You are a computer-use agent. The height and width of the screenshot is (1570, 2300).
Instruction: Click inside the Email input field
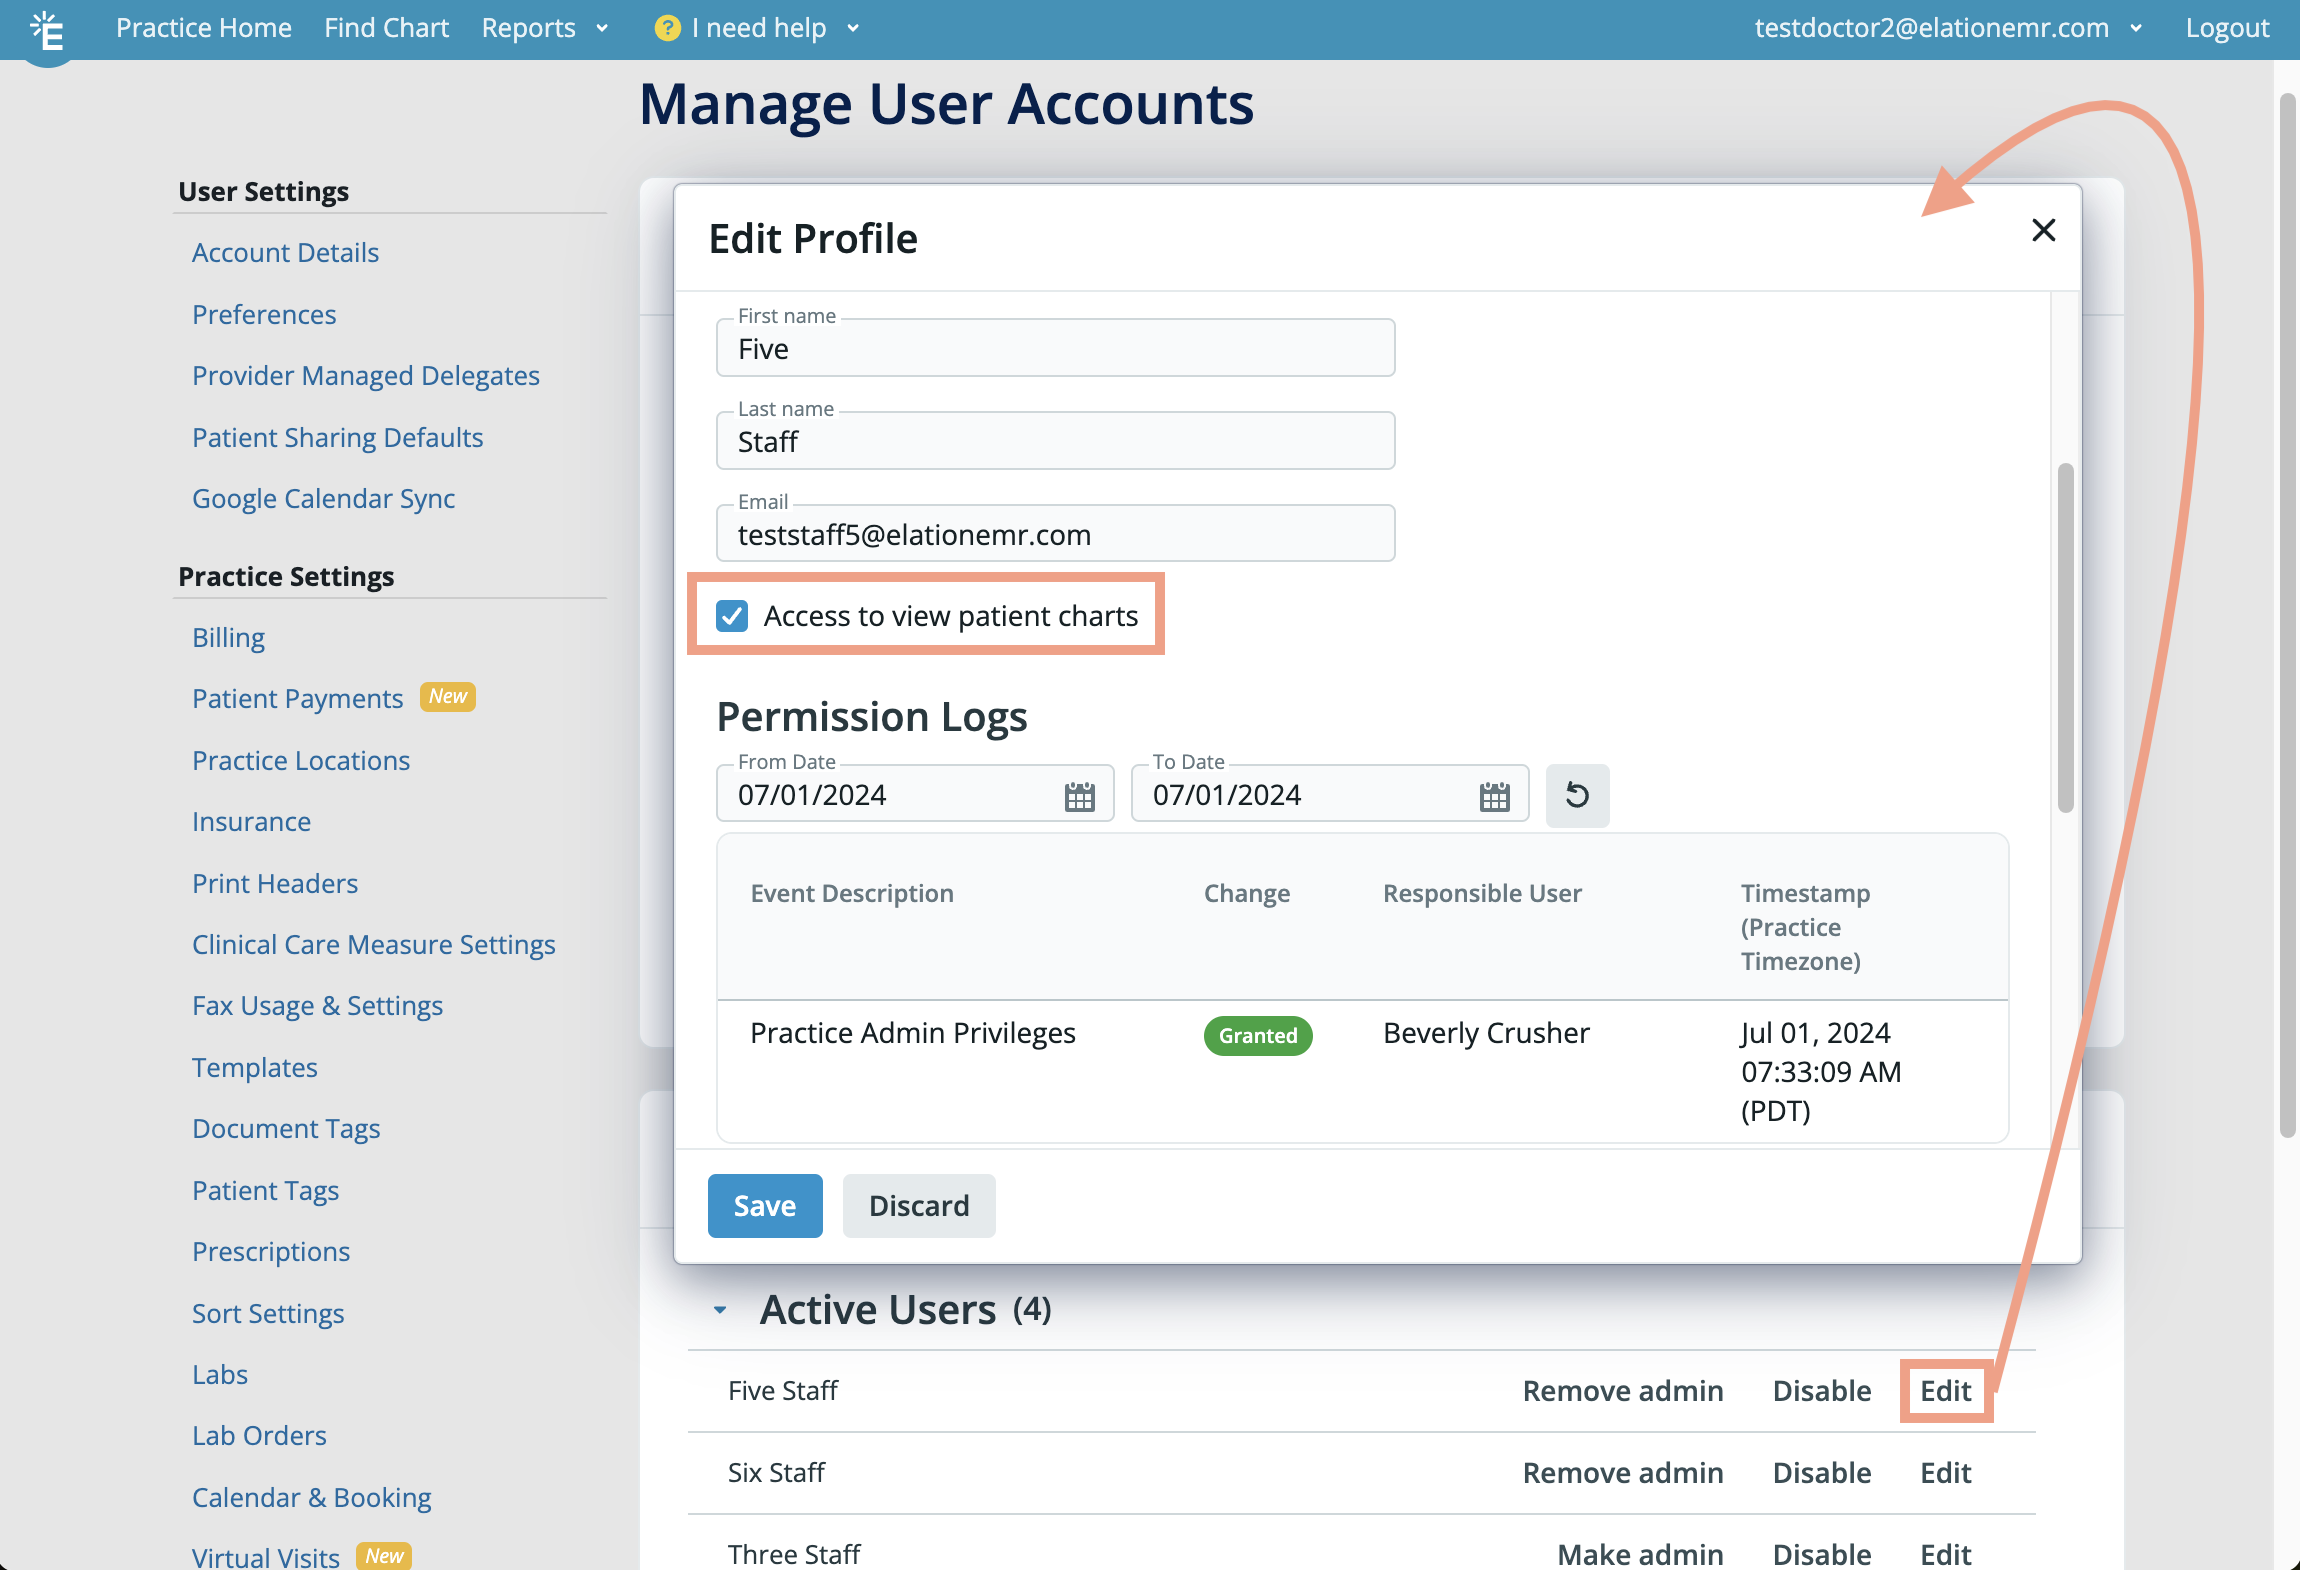tap(1054, 534)
